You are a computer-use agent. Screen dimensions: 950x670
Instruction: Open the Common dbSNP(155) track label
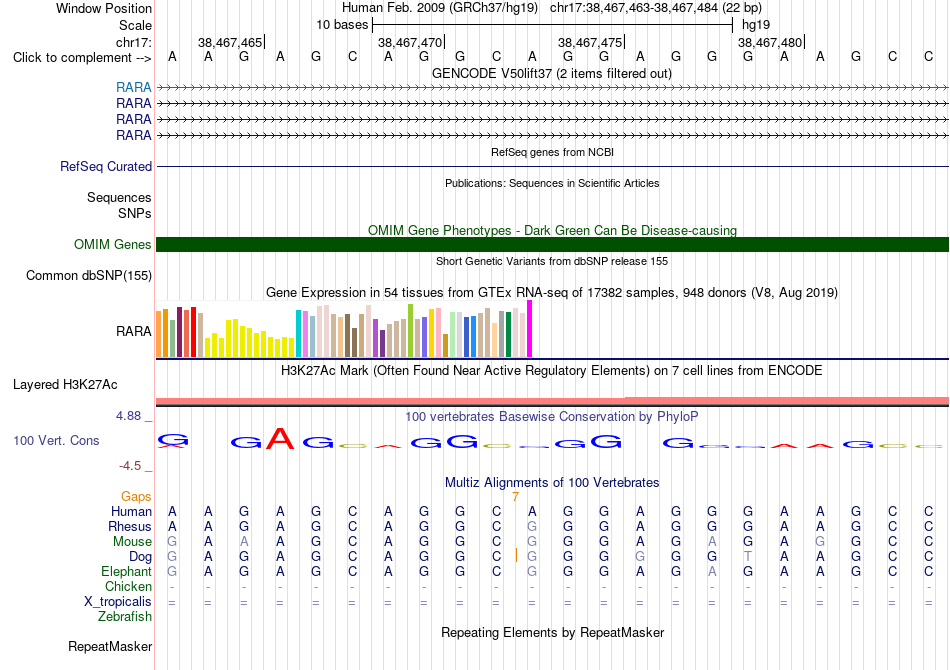88,276
